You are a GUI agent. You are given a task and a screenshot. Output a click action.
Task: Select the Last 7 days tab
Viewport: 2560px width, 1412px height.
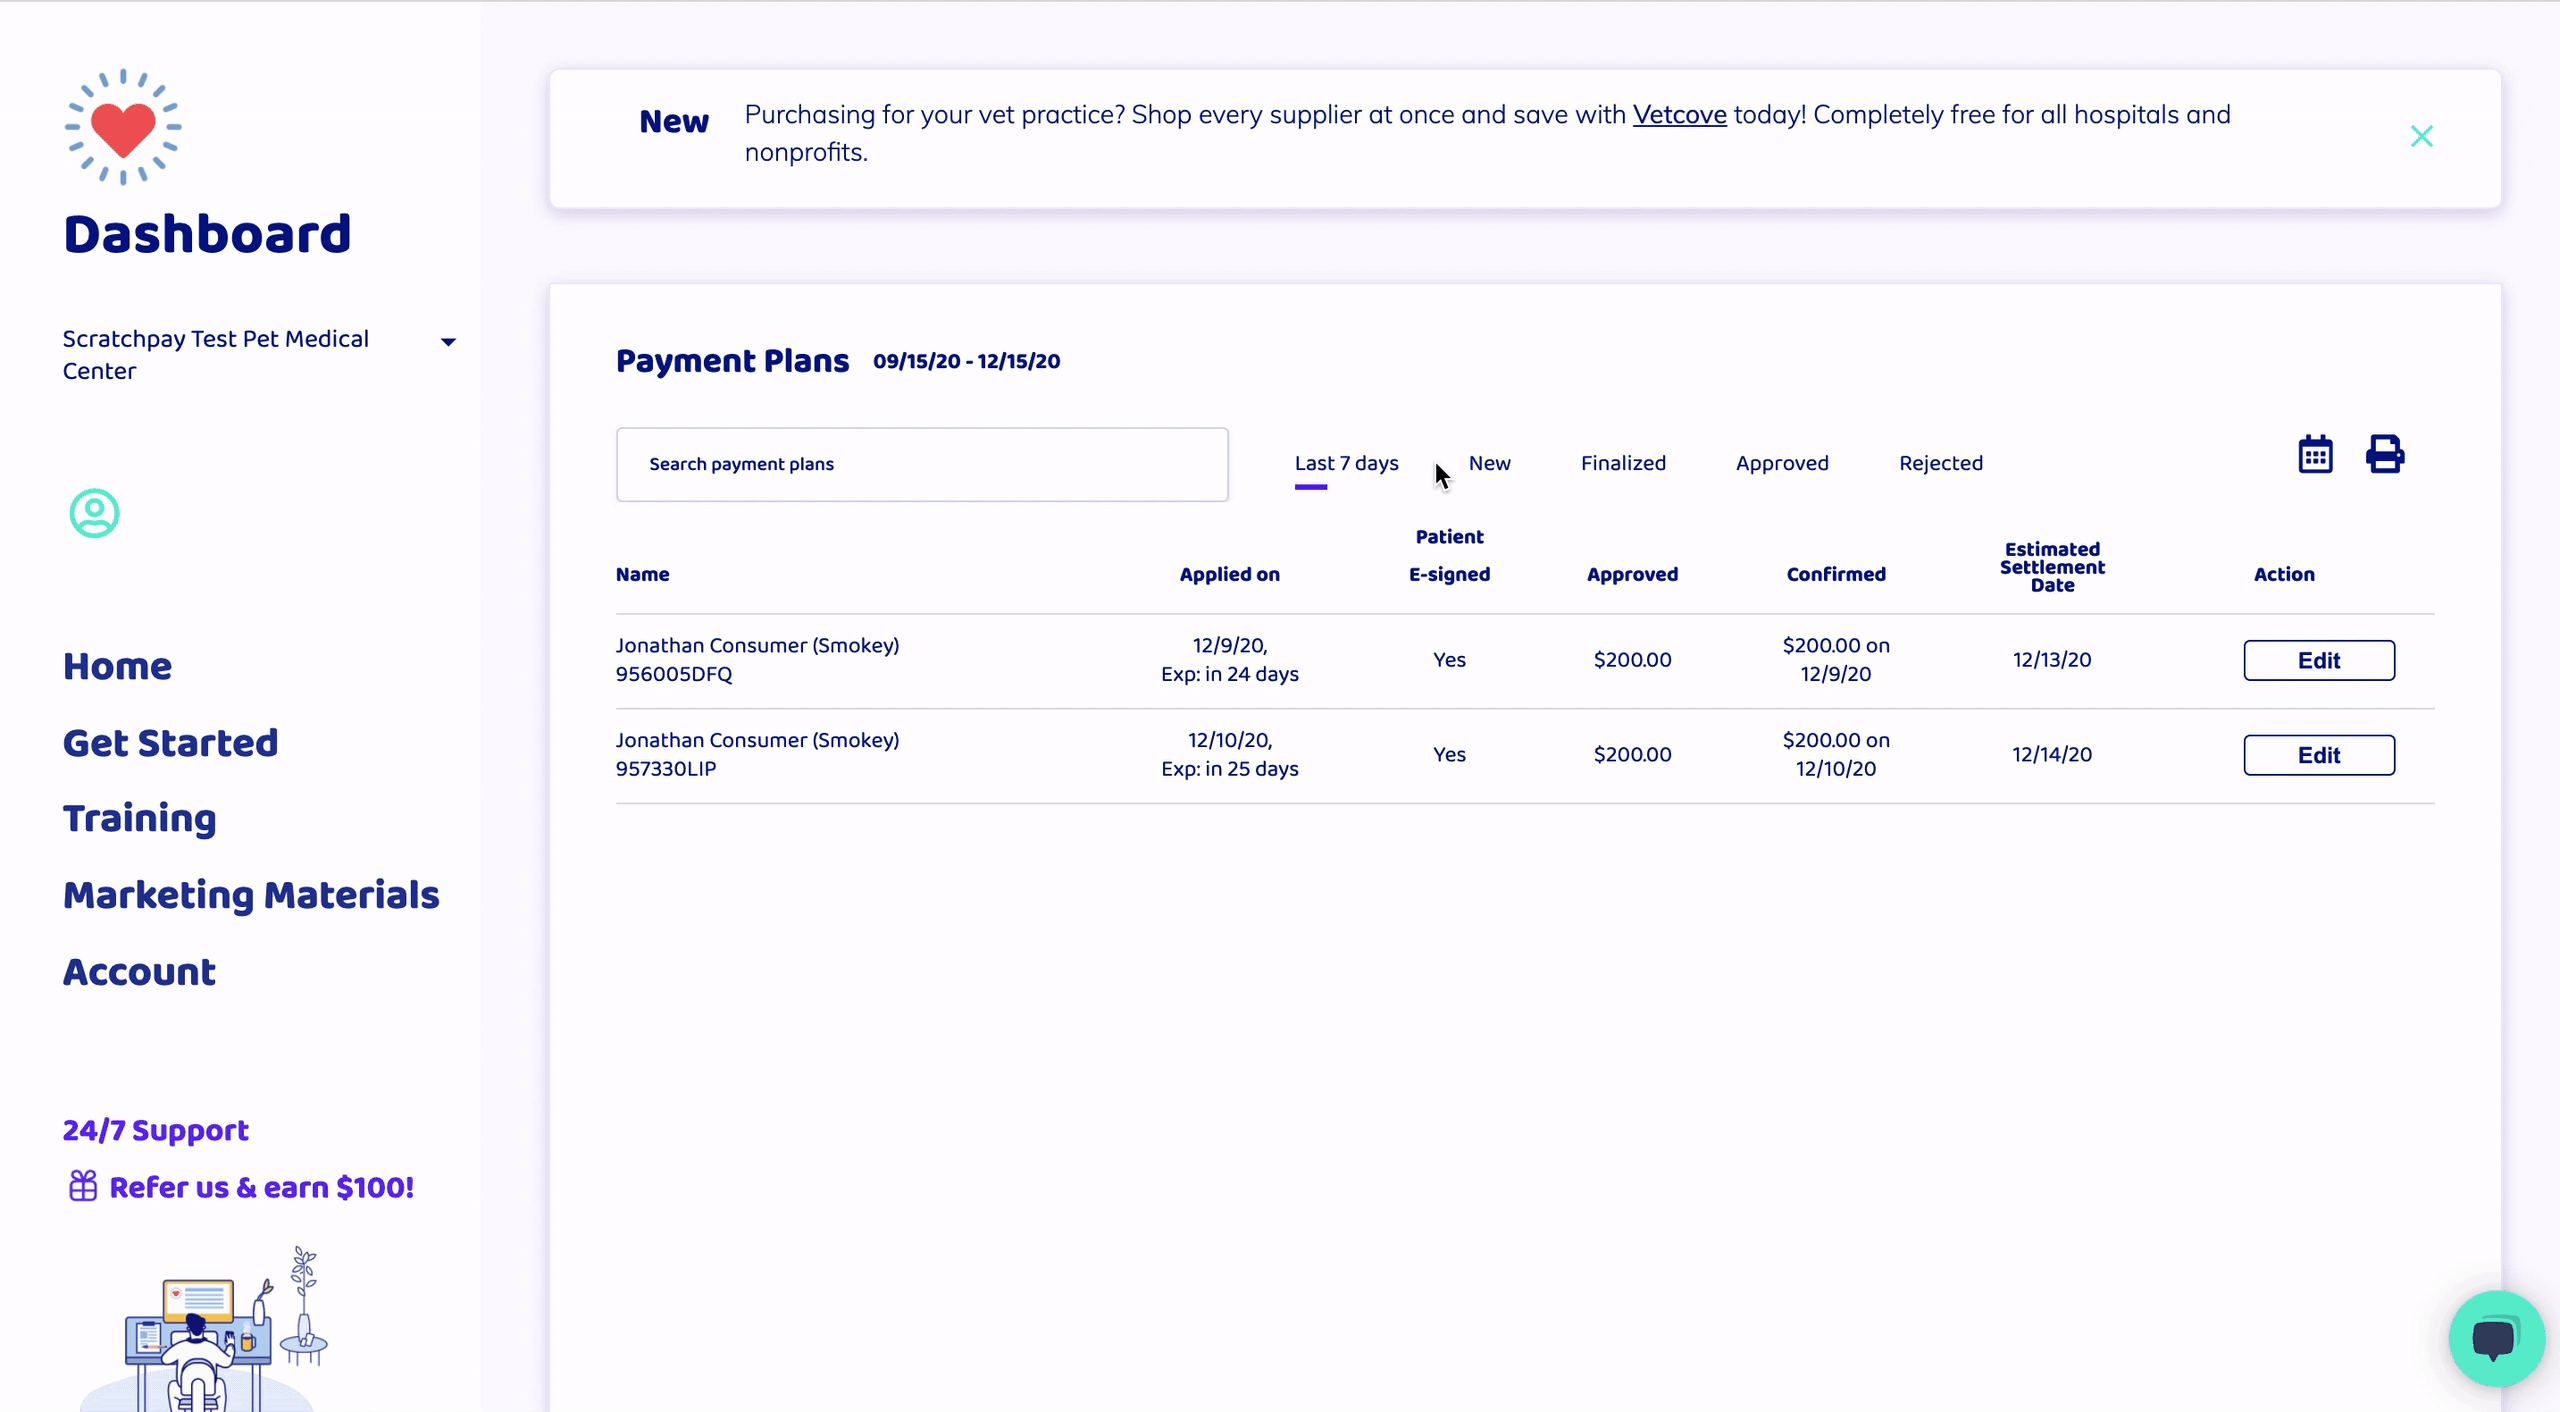(1346, 463)
